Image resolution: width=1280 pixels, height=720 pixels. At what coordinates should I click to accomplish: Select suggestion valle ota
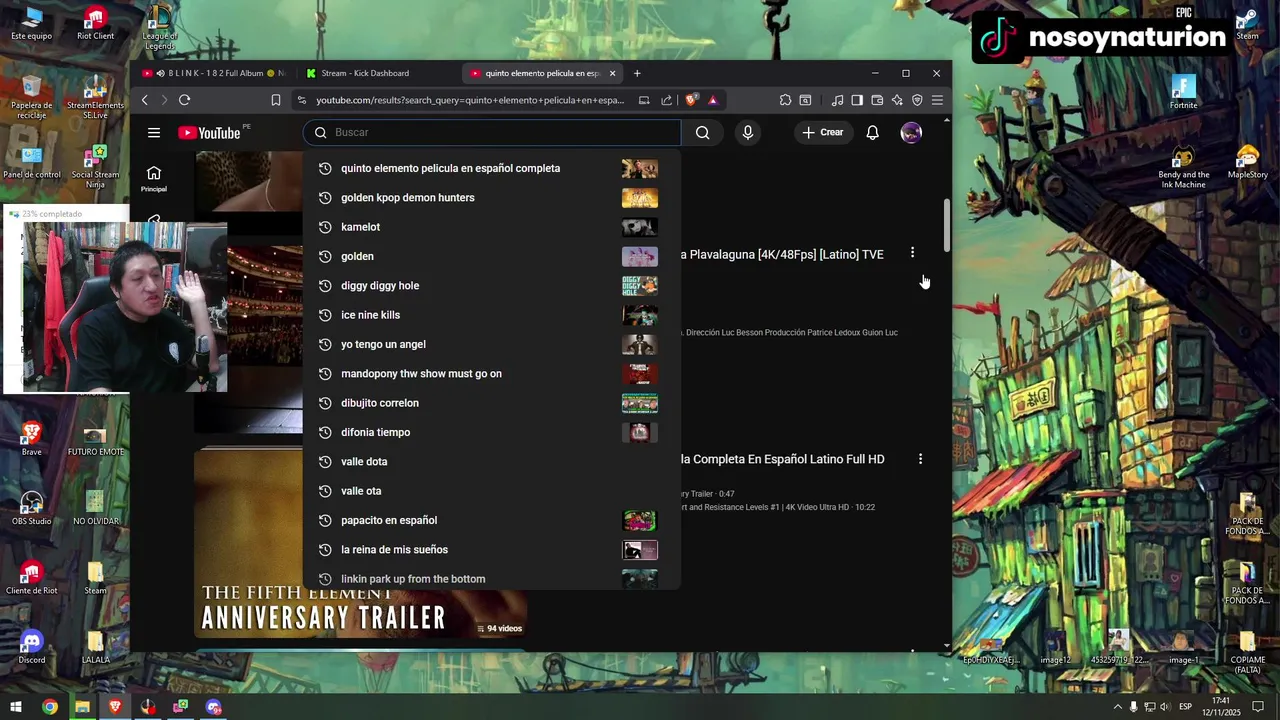491,491
